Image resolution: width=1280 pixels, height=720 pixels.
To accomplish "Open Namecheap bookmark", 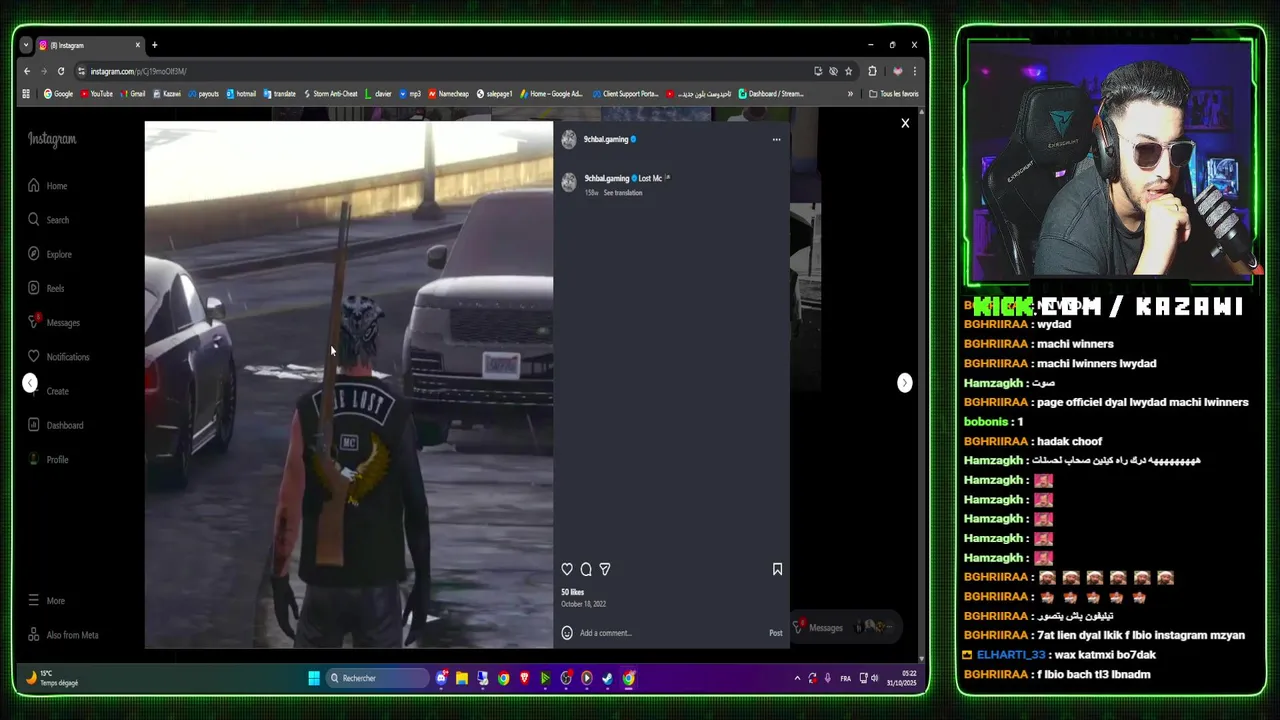I will point(448,94).
